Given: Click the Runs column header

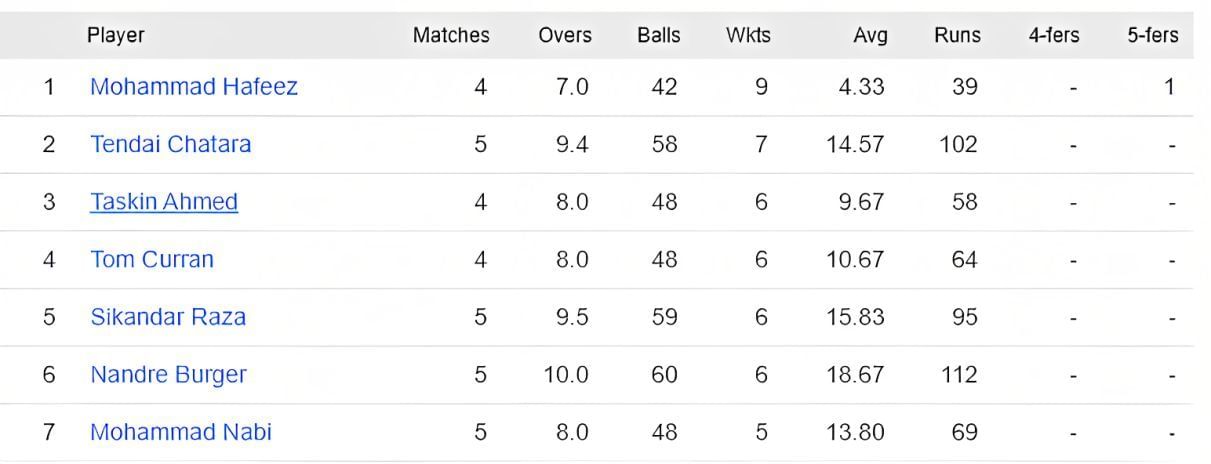Looking at the screenshot, I should pos(957,35).
